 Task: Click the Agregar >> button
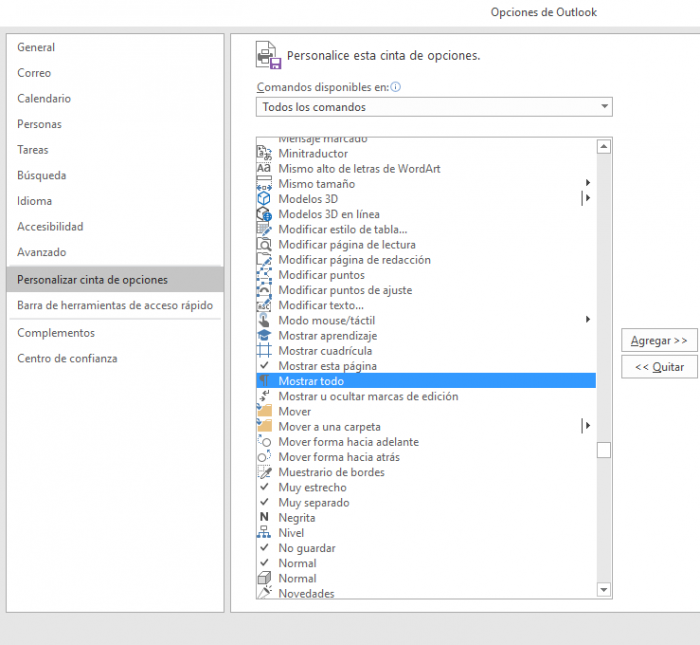(659, 341)
